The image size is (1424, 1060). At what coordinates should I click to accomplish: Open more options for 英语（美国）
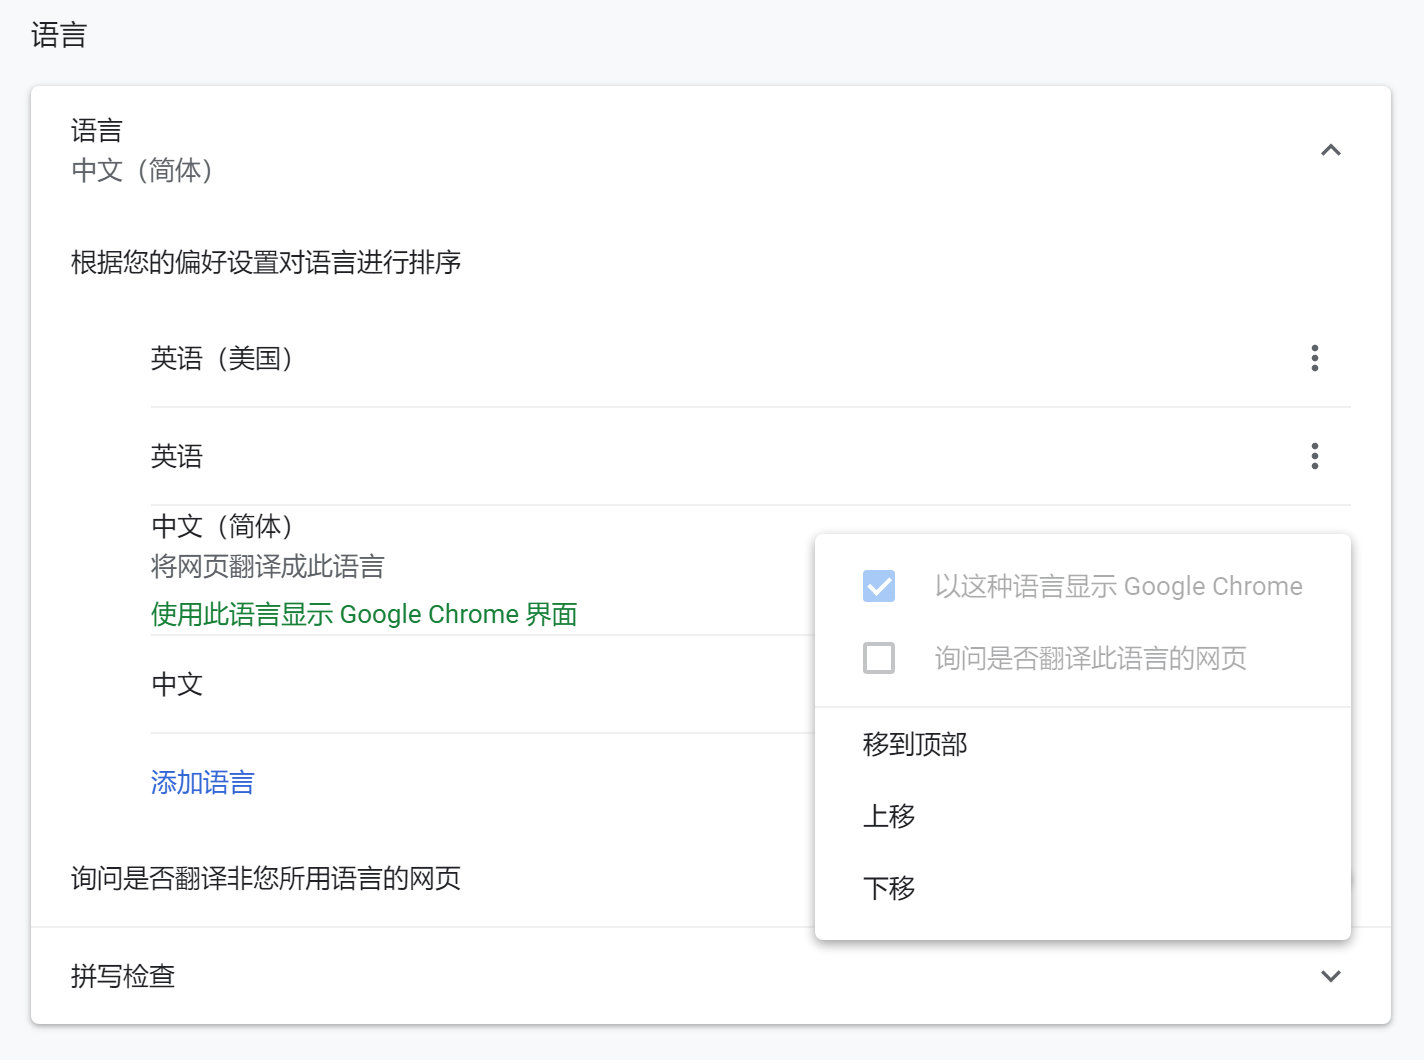[1314, 358]
